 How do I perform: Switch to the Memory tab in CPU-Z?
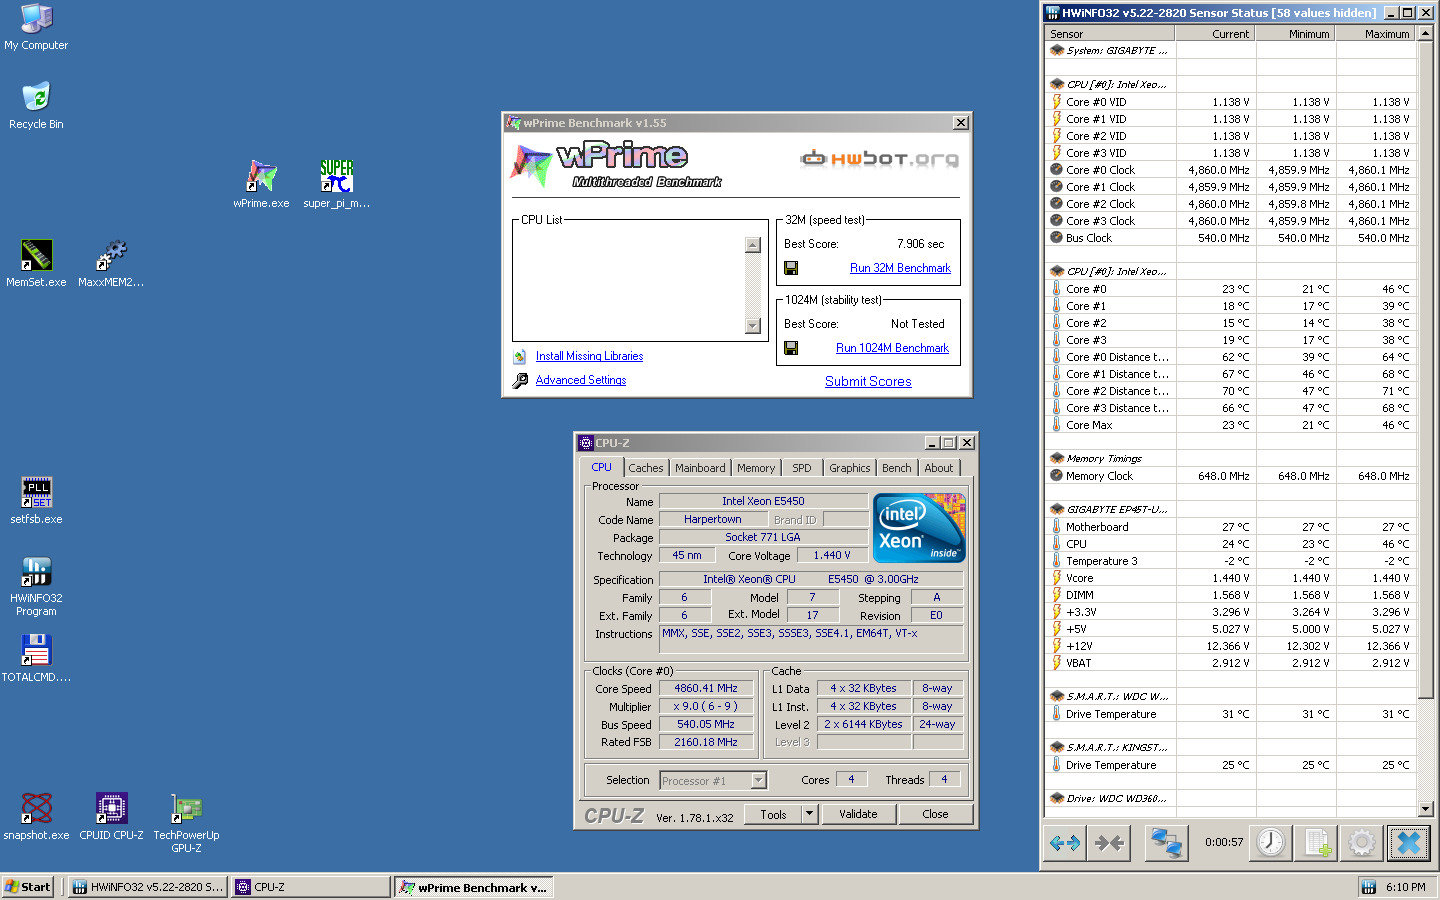756,468
